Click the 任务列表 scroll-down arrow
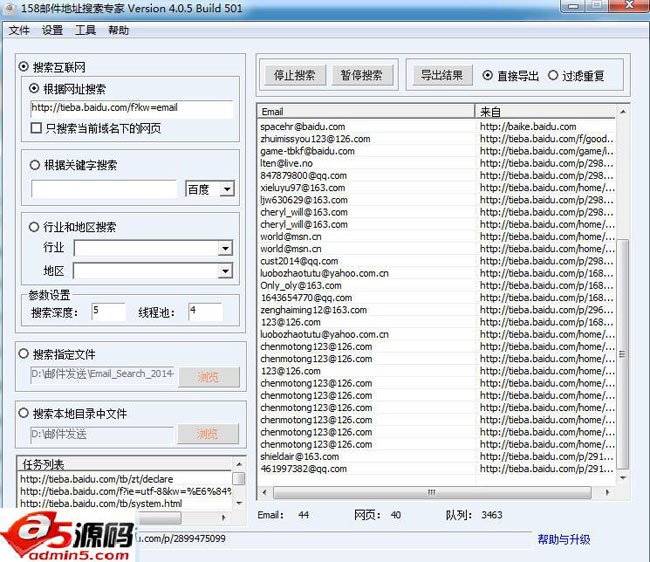 tap(239, 503)
